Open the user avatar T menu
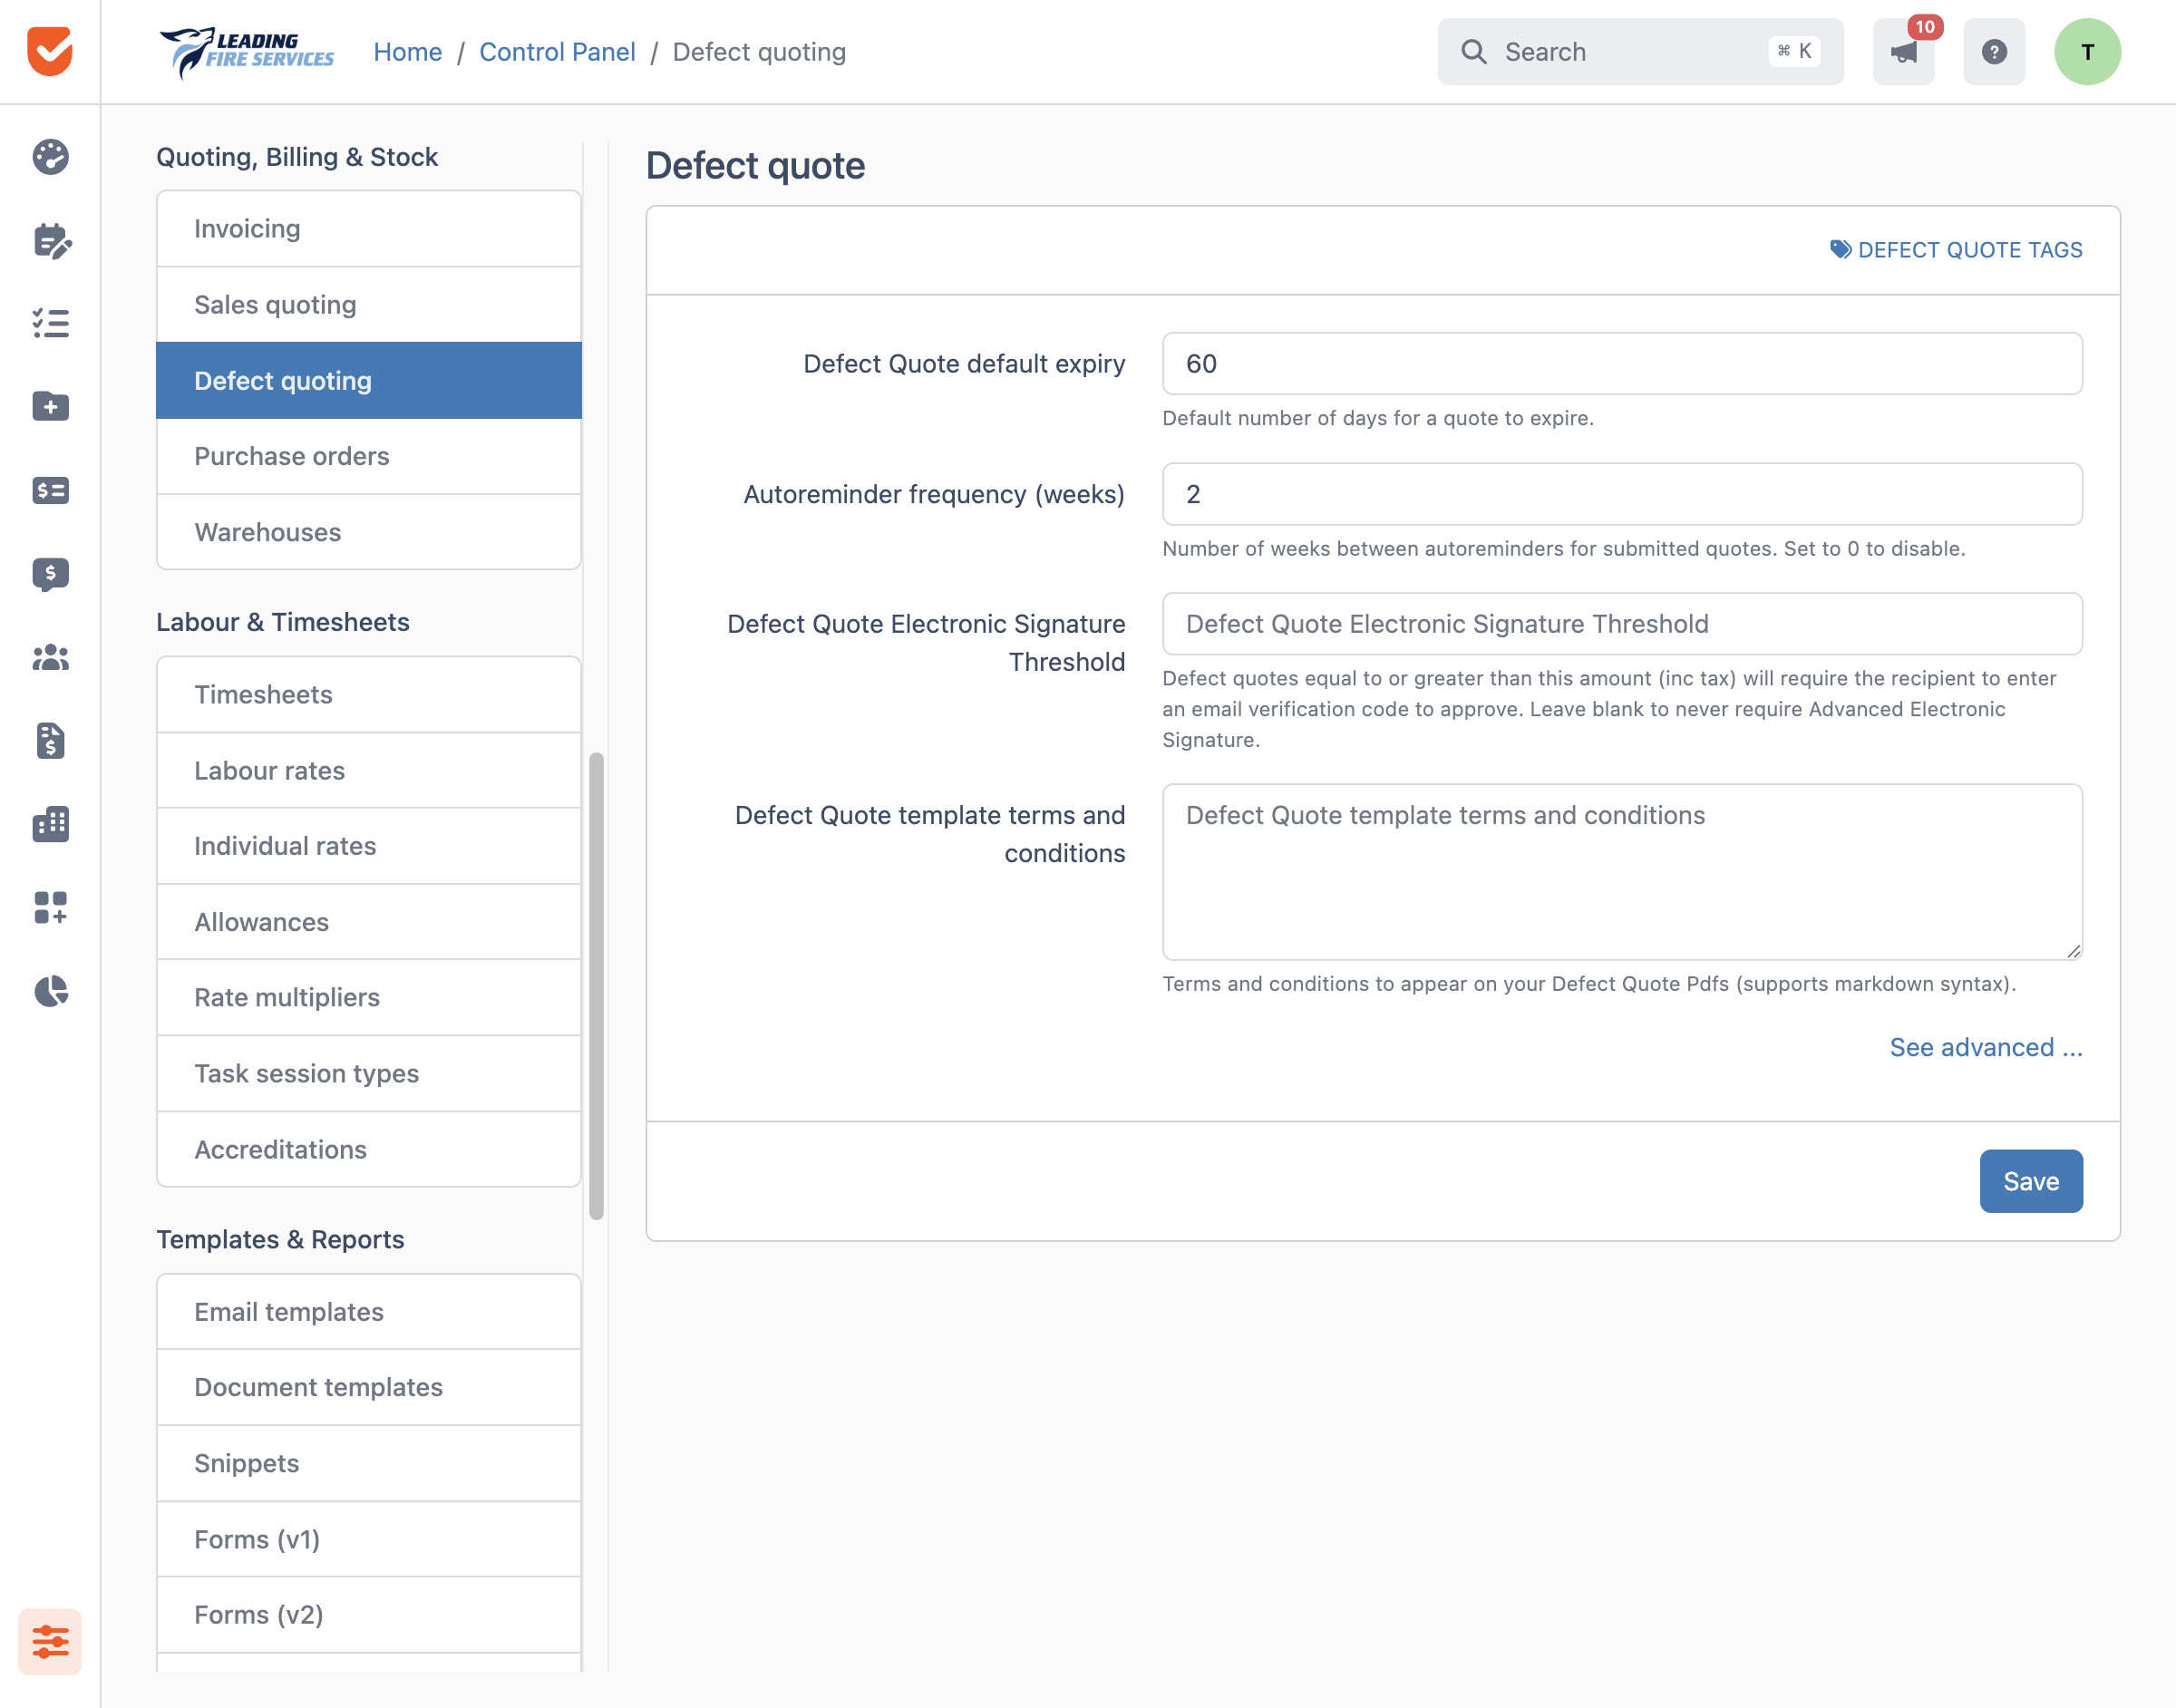The image size is (2176, 1708). pos(2087,52)
